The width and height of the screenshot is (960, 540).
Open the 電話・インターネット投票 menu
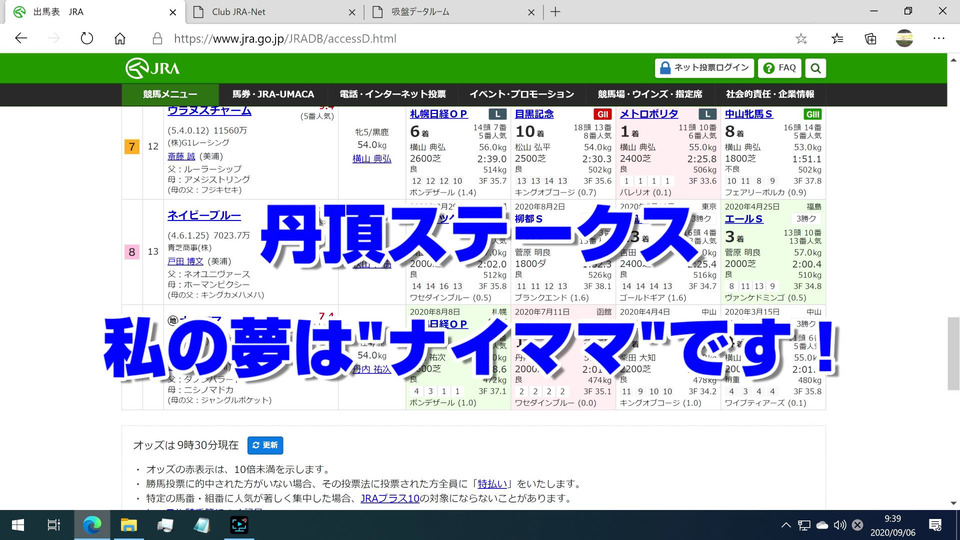[392, 94]
